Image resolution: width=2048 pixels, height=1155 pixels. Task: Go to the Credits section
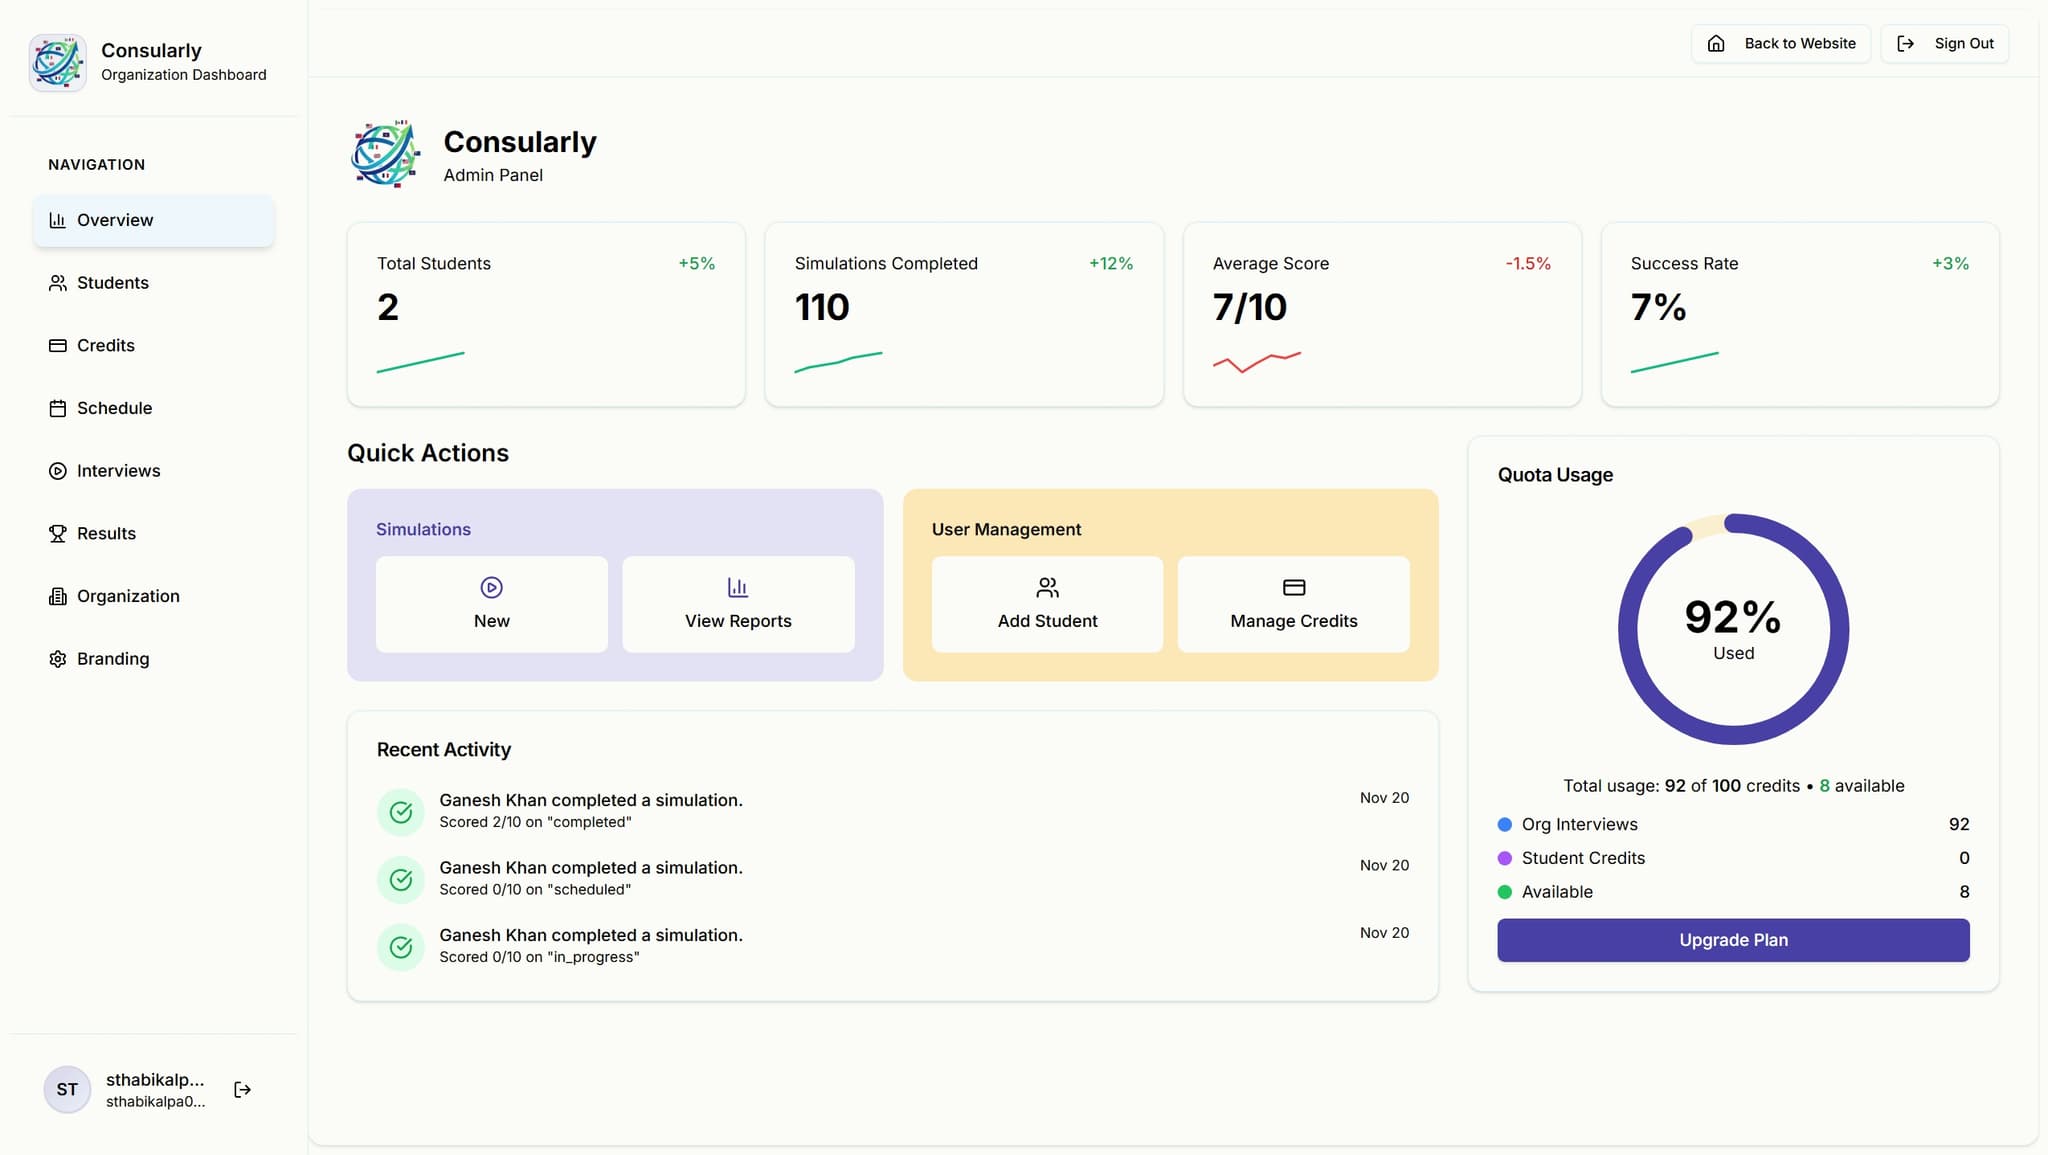105,345
